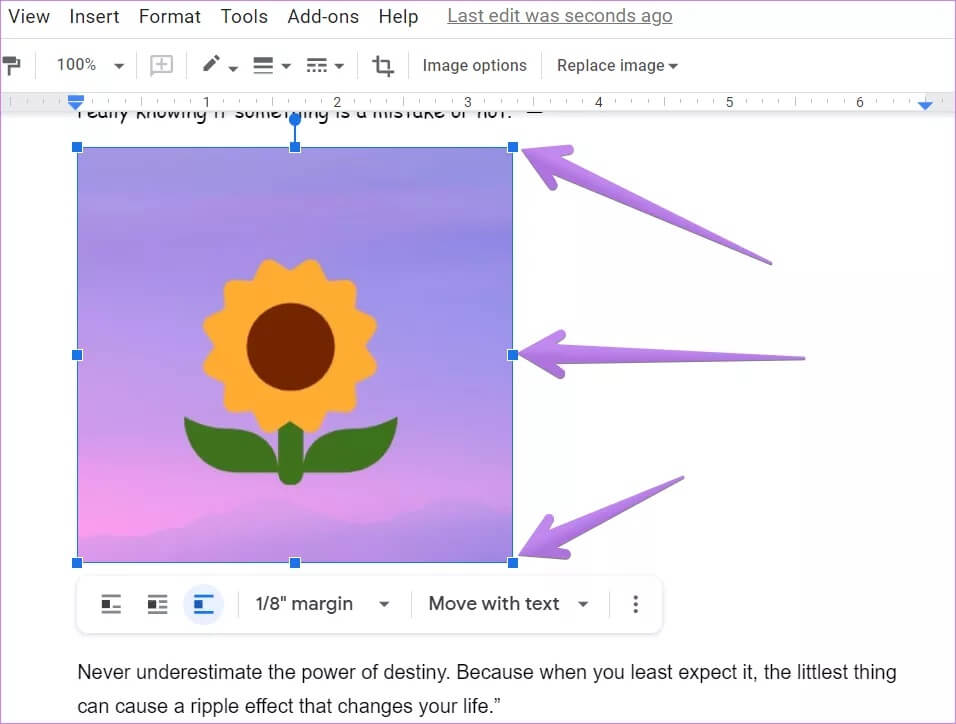This screenshot has height=724, width=956.
Task: Open the Add-ons menu
Action: click(324, 17)
